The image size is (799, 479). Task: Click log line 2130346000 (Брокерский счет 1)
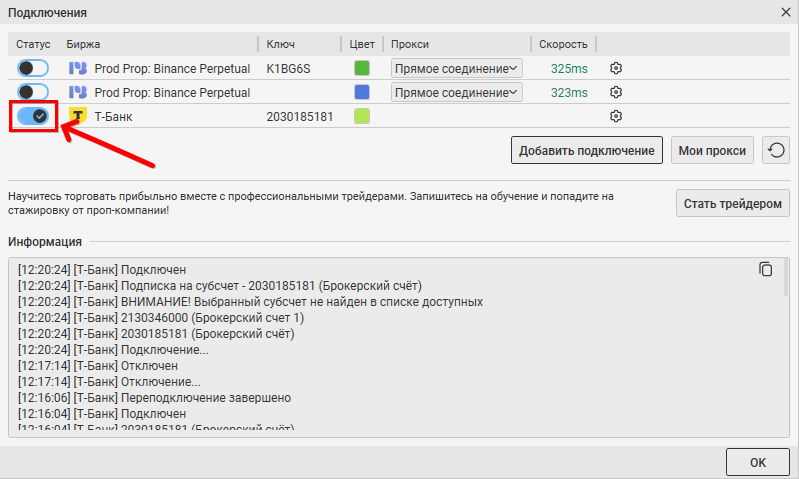pyautogui.click(x=161, y=317)
